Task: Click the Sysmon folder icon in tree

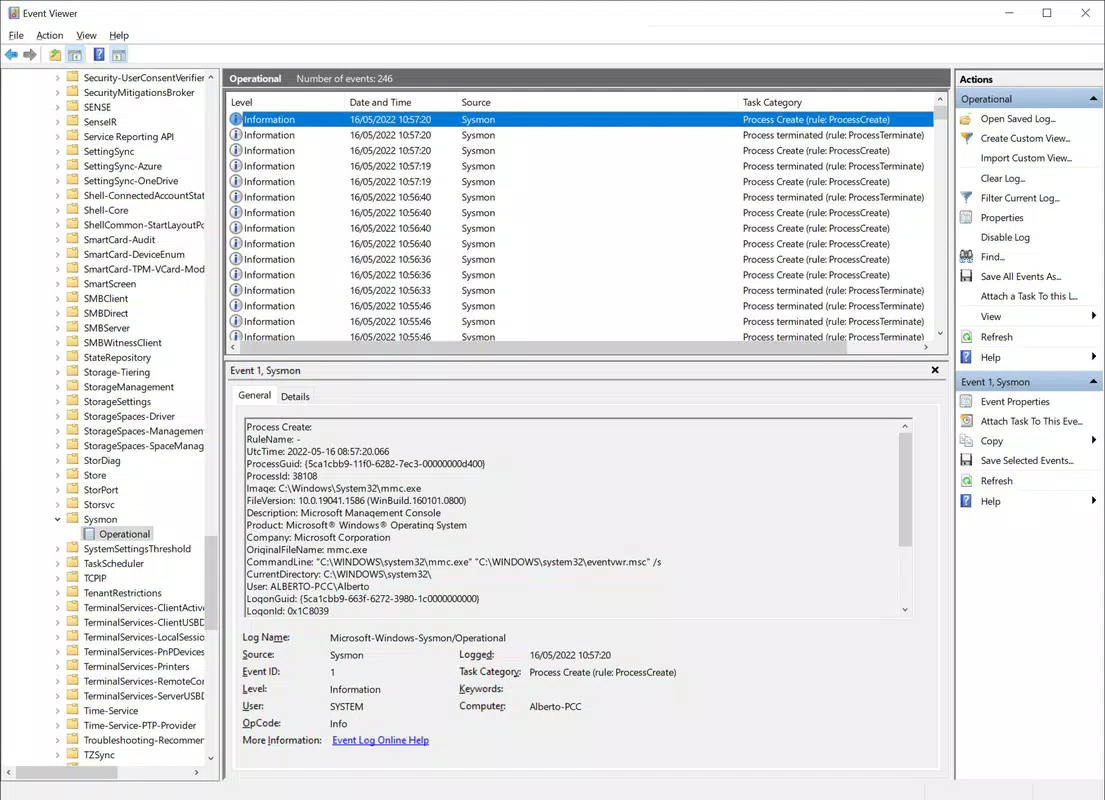Action: [x=72, y=519]
